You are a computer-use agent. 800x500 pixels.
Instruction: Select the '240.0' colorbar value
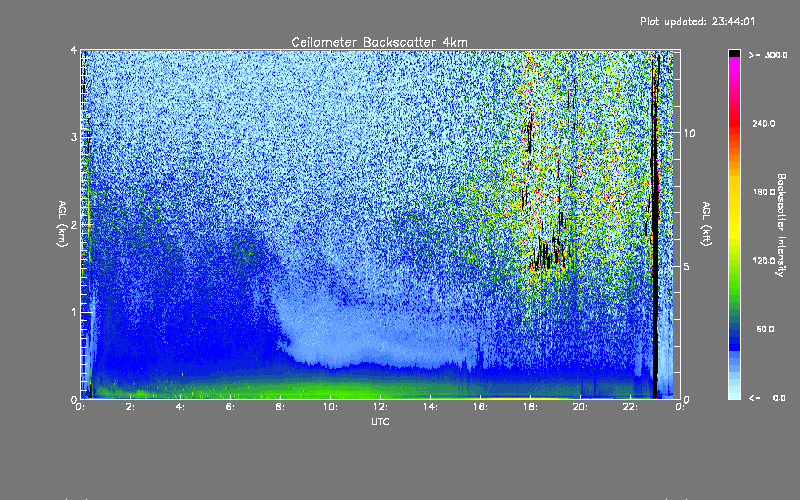tap(764, 123)
